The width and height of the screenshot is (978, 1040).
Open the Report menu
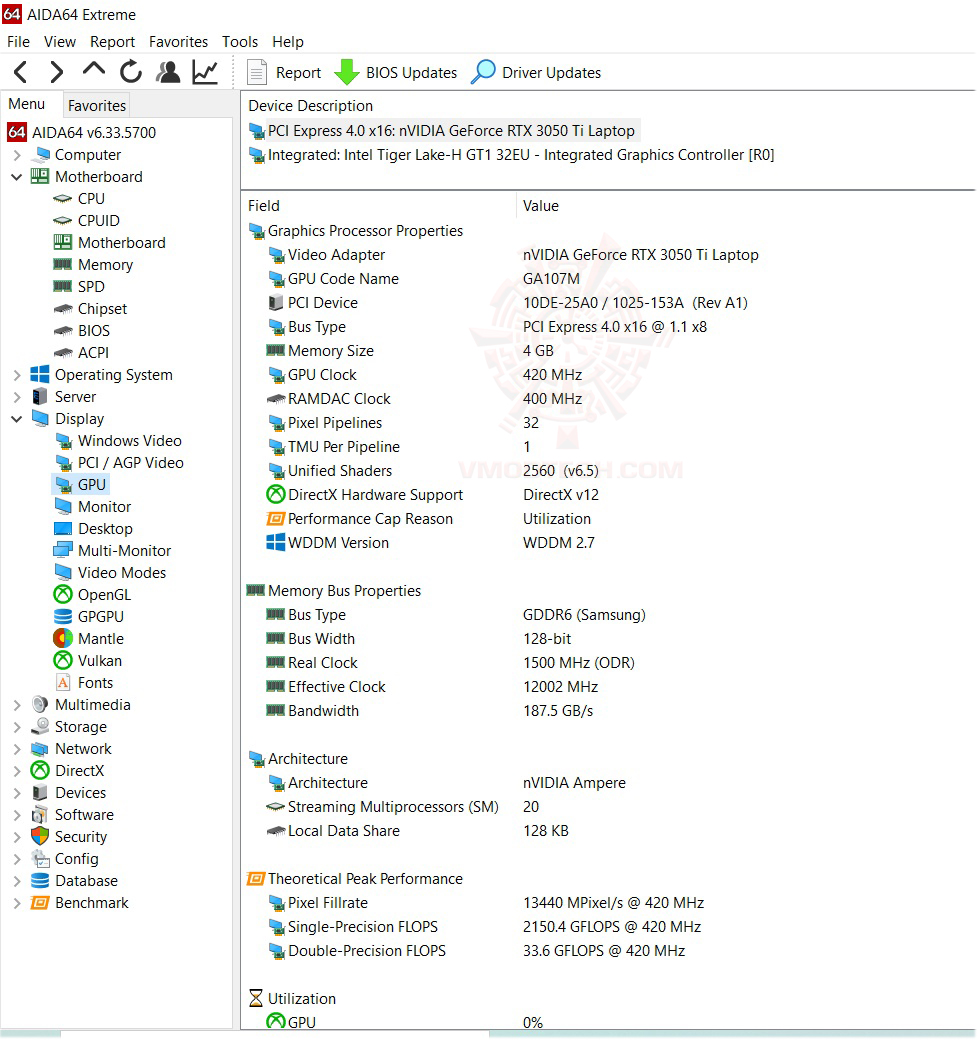112,42
